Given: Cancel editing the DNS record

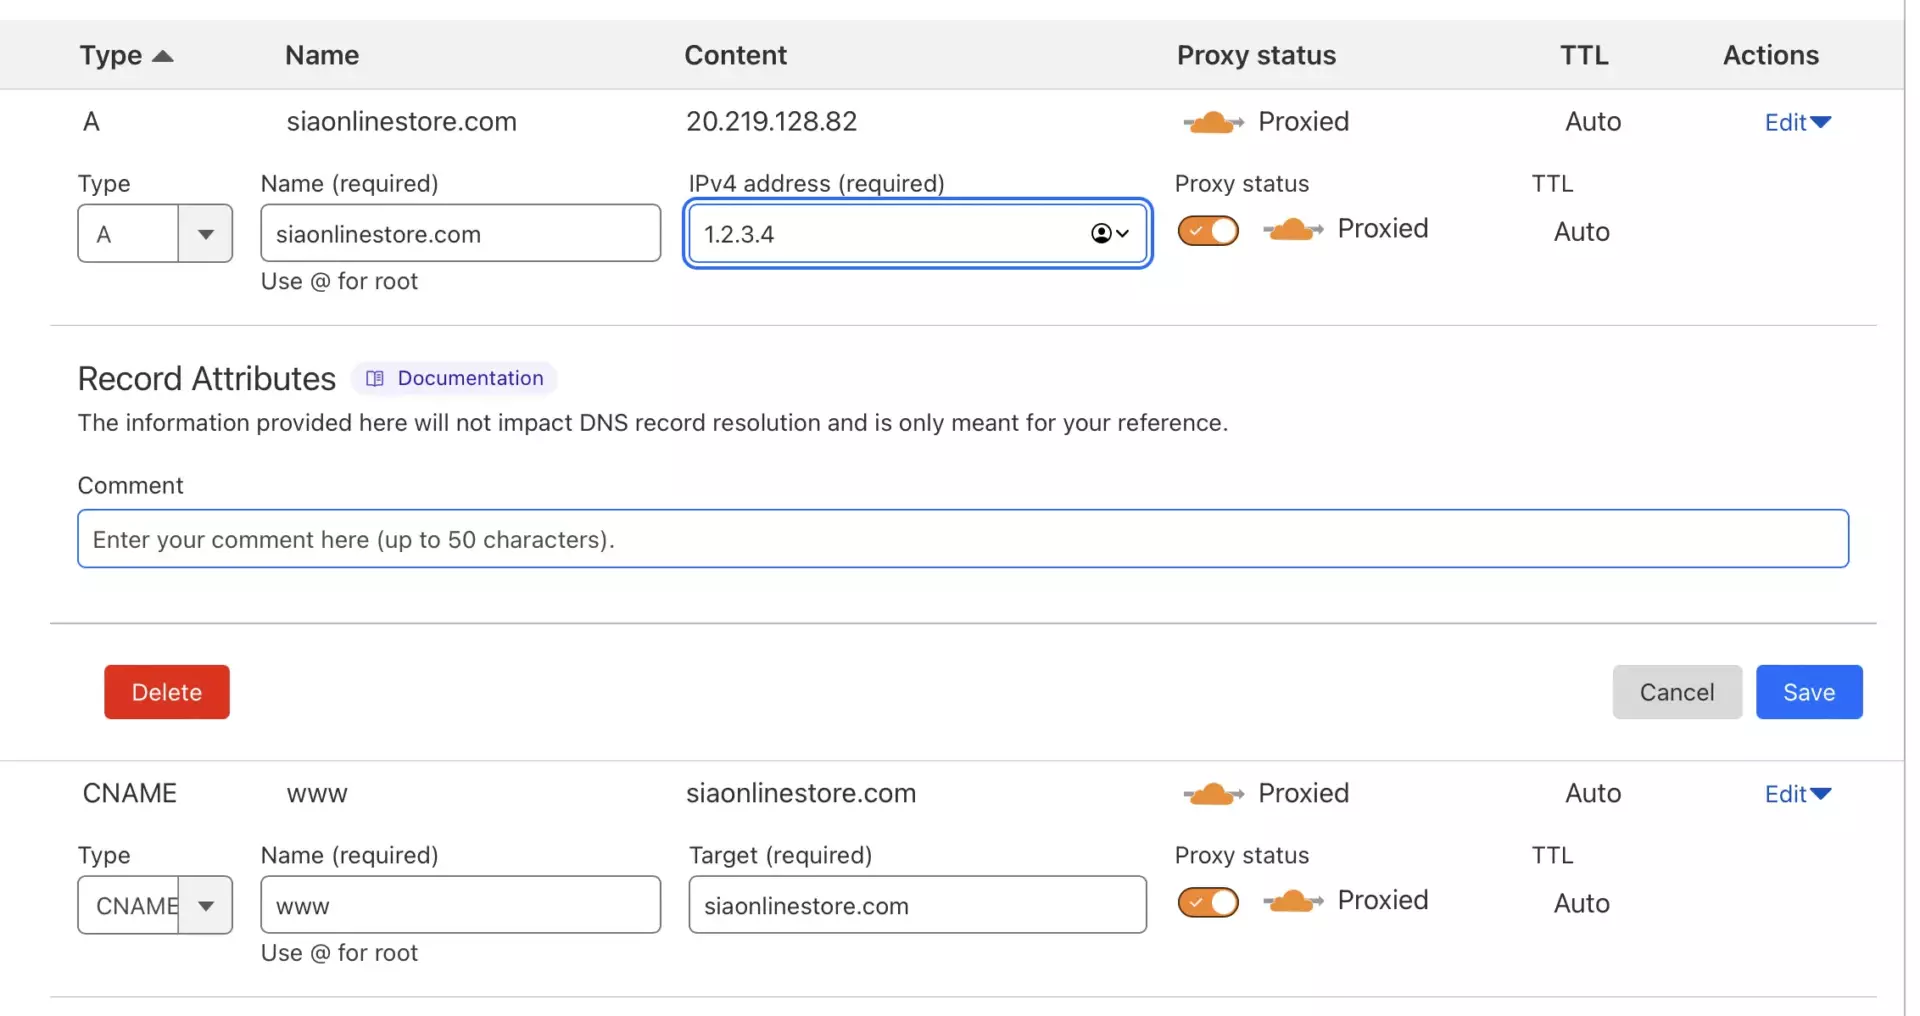Looking at the screenshot, I should 1676,692.
